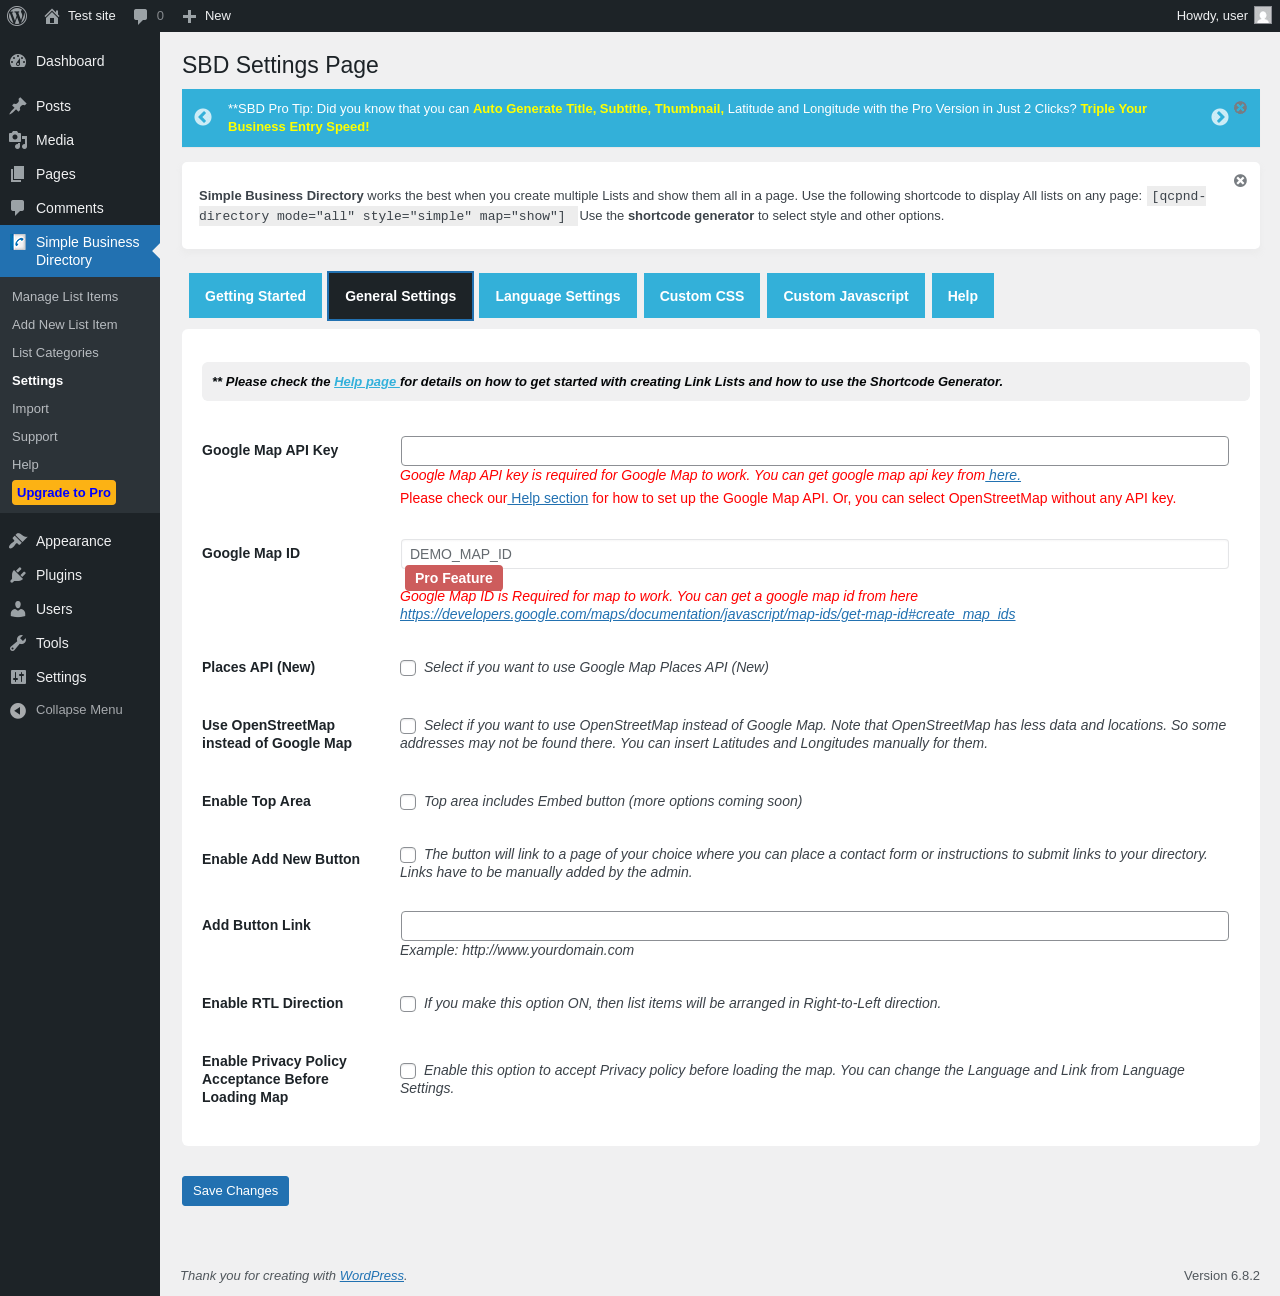
Task: Click the SBD Settings Page heading
Action: [280, 65]
